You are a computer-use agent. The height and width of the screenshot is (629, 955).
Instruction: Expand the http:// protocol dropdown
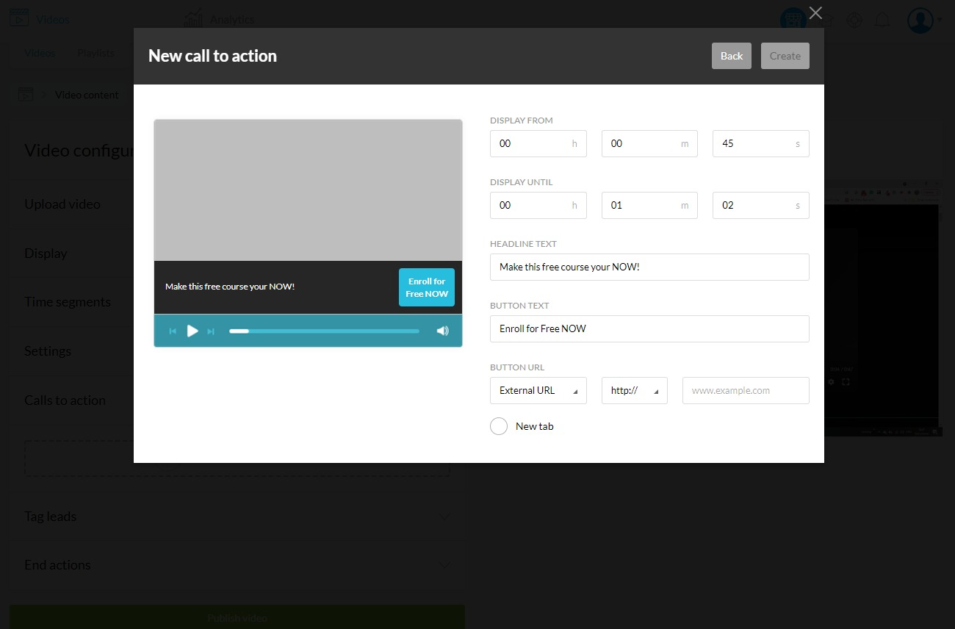[x=634, y=391]
